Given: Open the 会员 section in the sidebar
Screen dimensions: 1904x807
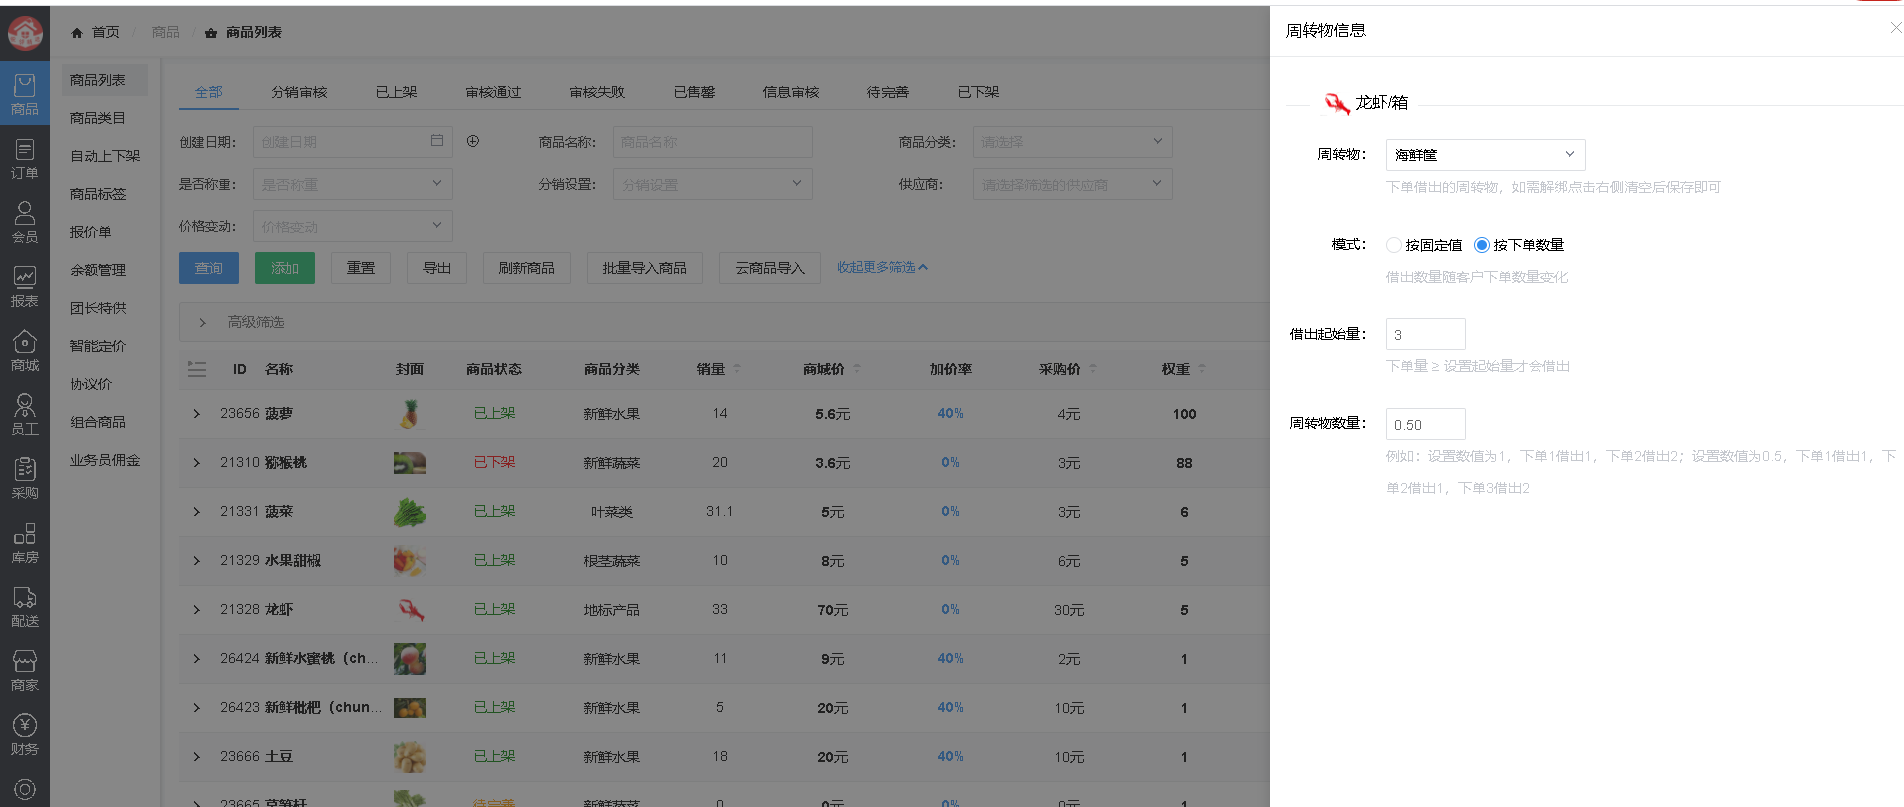Looking at the screenshot, I should tap(25, 223).
